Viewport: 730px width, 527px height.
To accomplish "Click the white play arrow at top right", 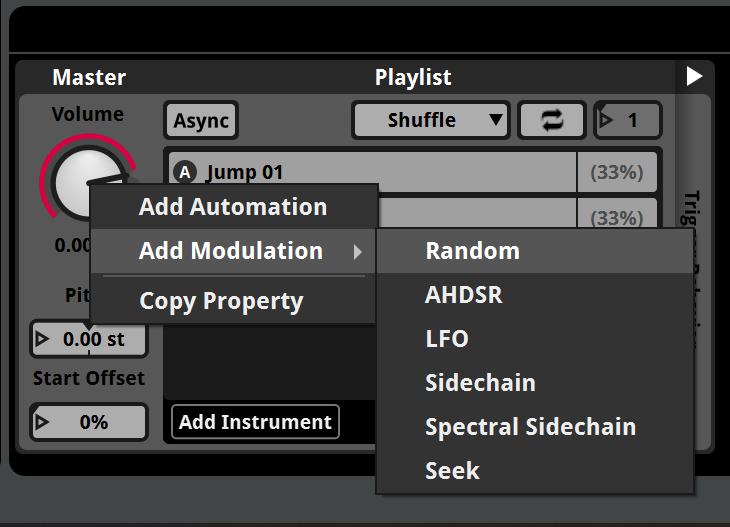I will tap(694, 76).
